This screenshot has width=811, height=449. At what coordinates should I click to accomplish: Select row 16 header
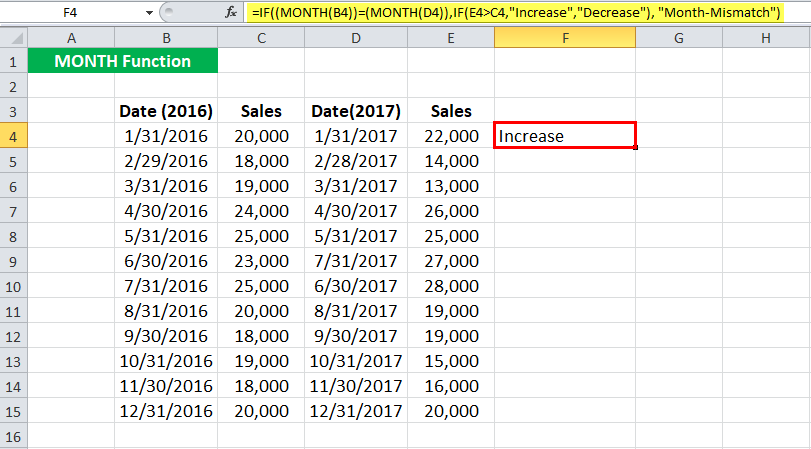pos(13,436)
